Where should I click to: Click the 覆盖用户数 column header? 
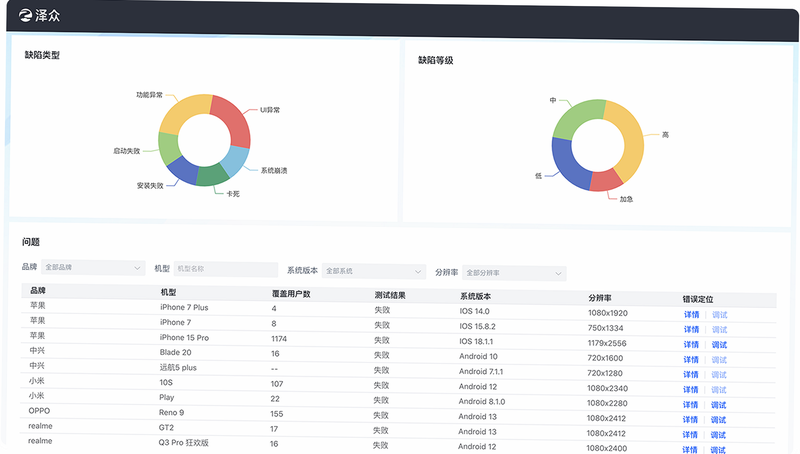(x=291, y=294)
